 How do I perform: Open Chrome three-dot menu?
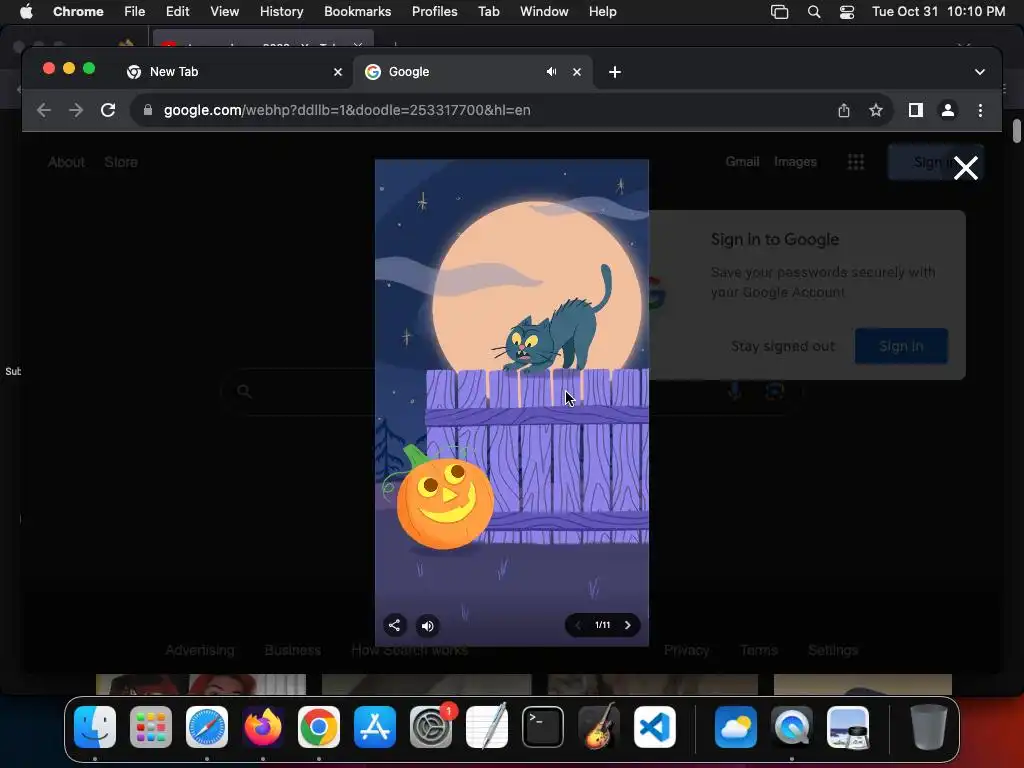980,110
